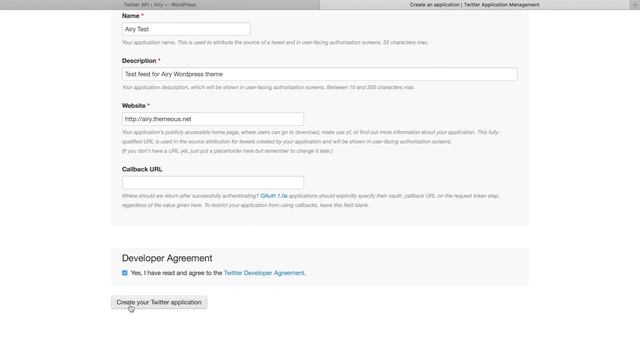Screen dimensions: 640x360
Task: Switch to Twitter API Airy WordPress tab
Action: point(160,4)
